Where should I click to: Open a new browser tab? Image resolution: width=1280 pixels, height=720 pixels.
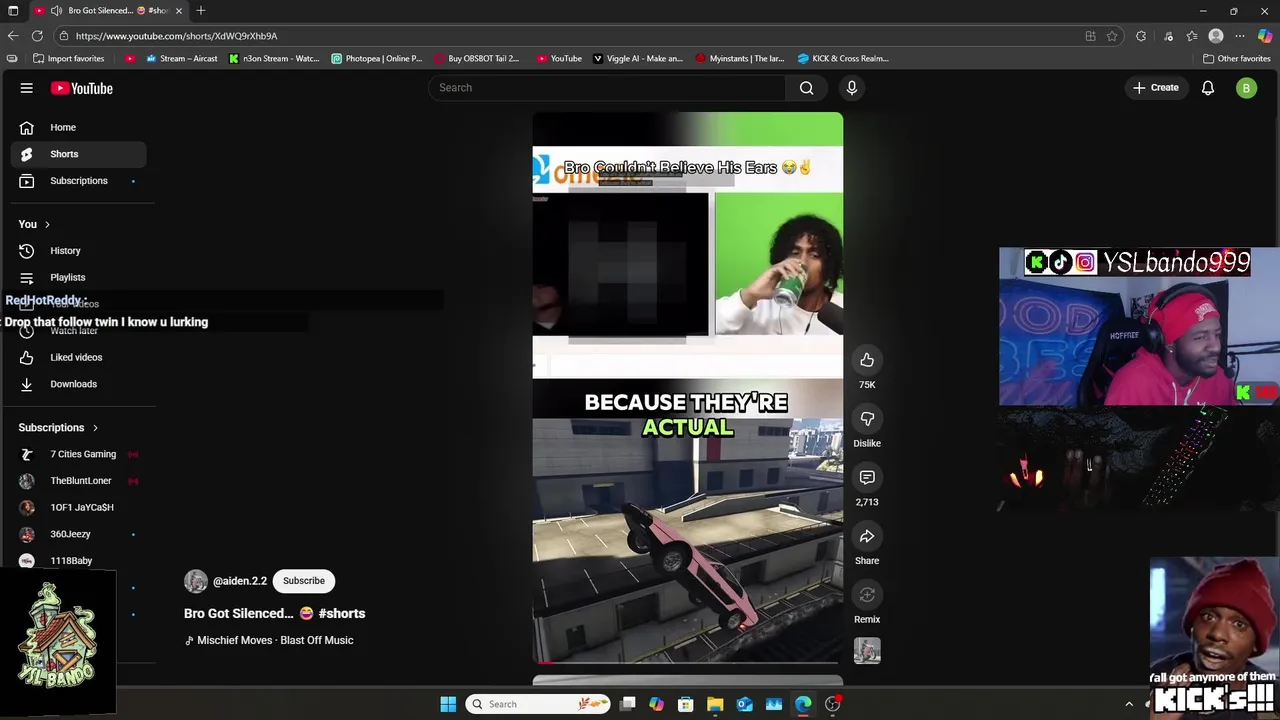click(201, 11)
